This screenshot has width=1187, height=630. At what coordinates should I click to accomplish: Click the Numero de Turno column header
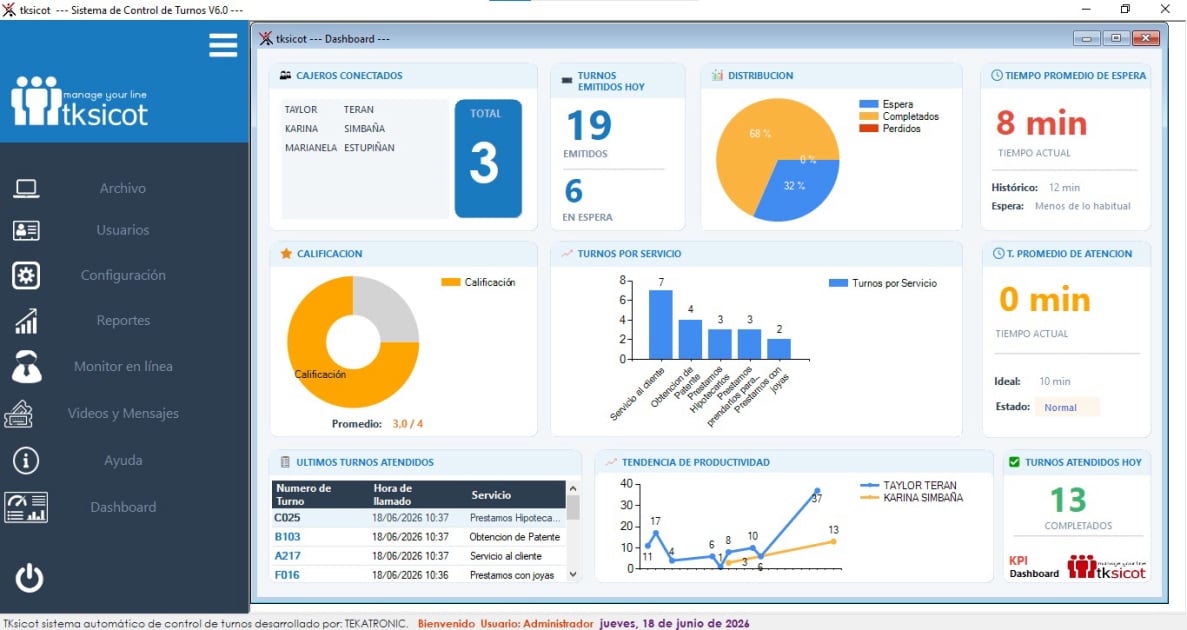click(x=319, y=494)
